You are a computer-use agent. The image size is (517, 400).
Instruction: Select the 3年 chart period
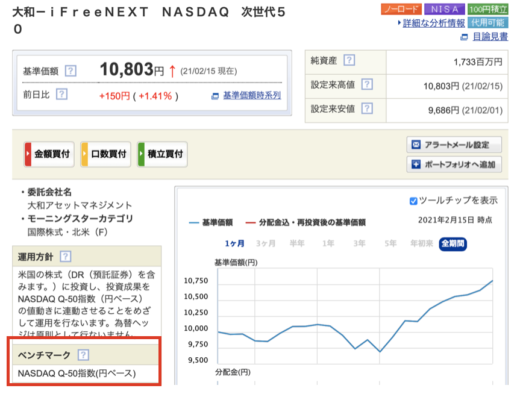pos(359,244)
